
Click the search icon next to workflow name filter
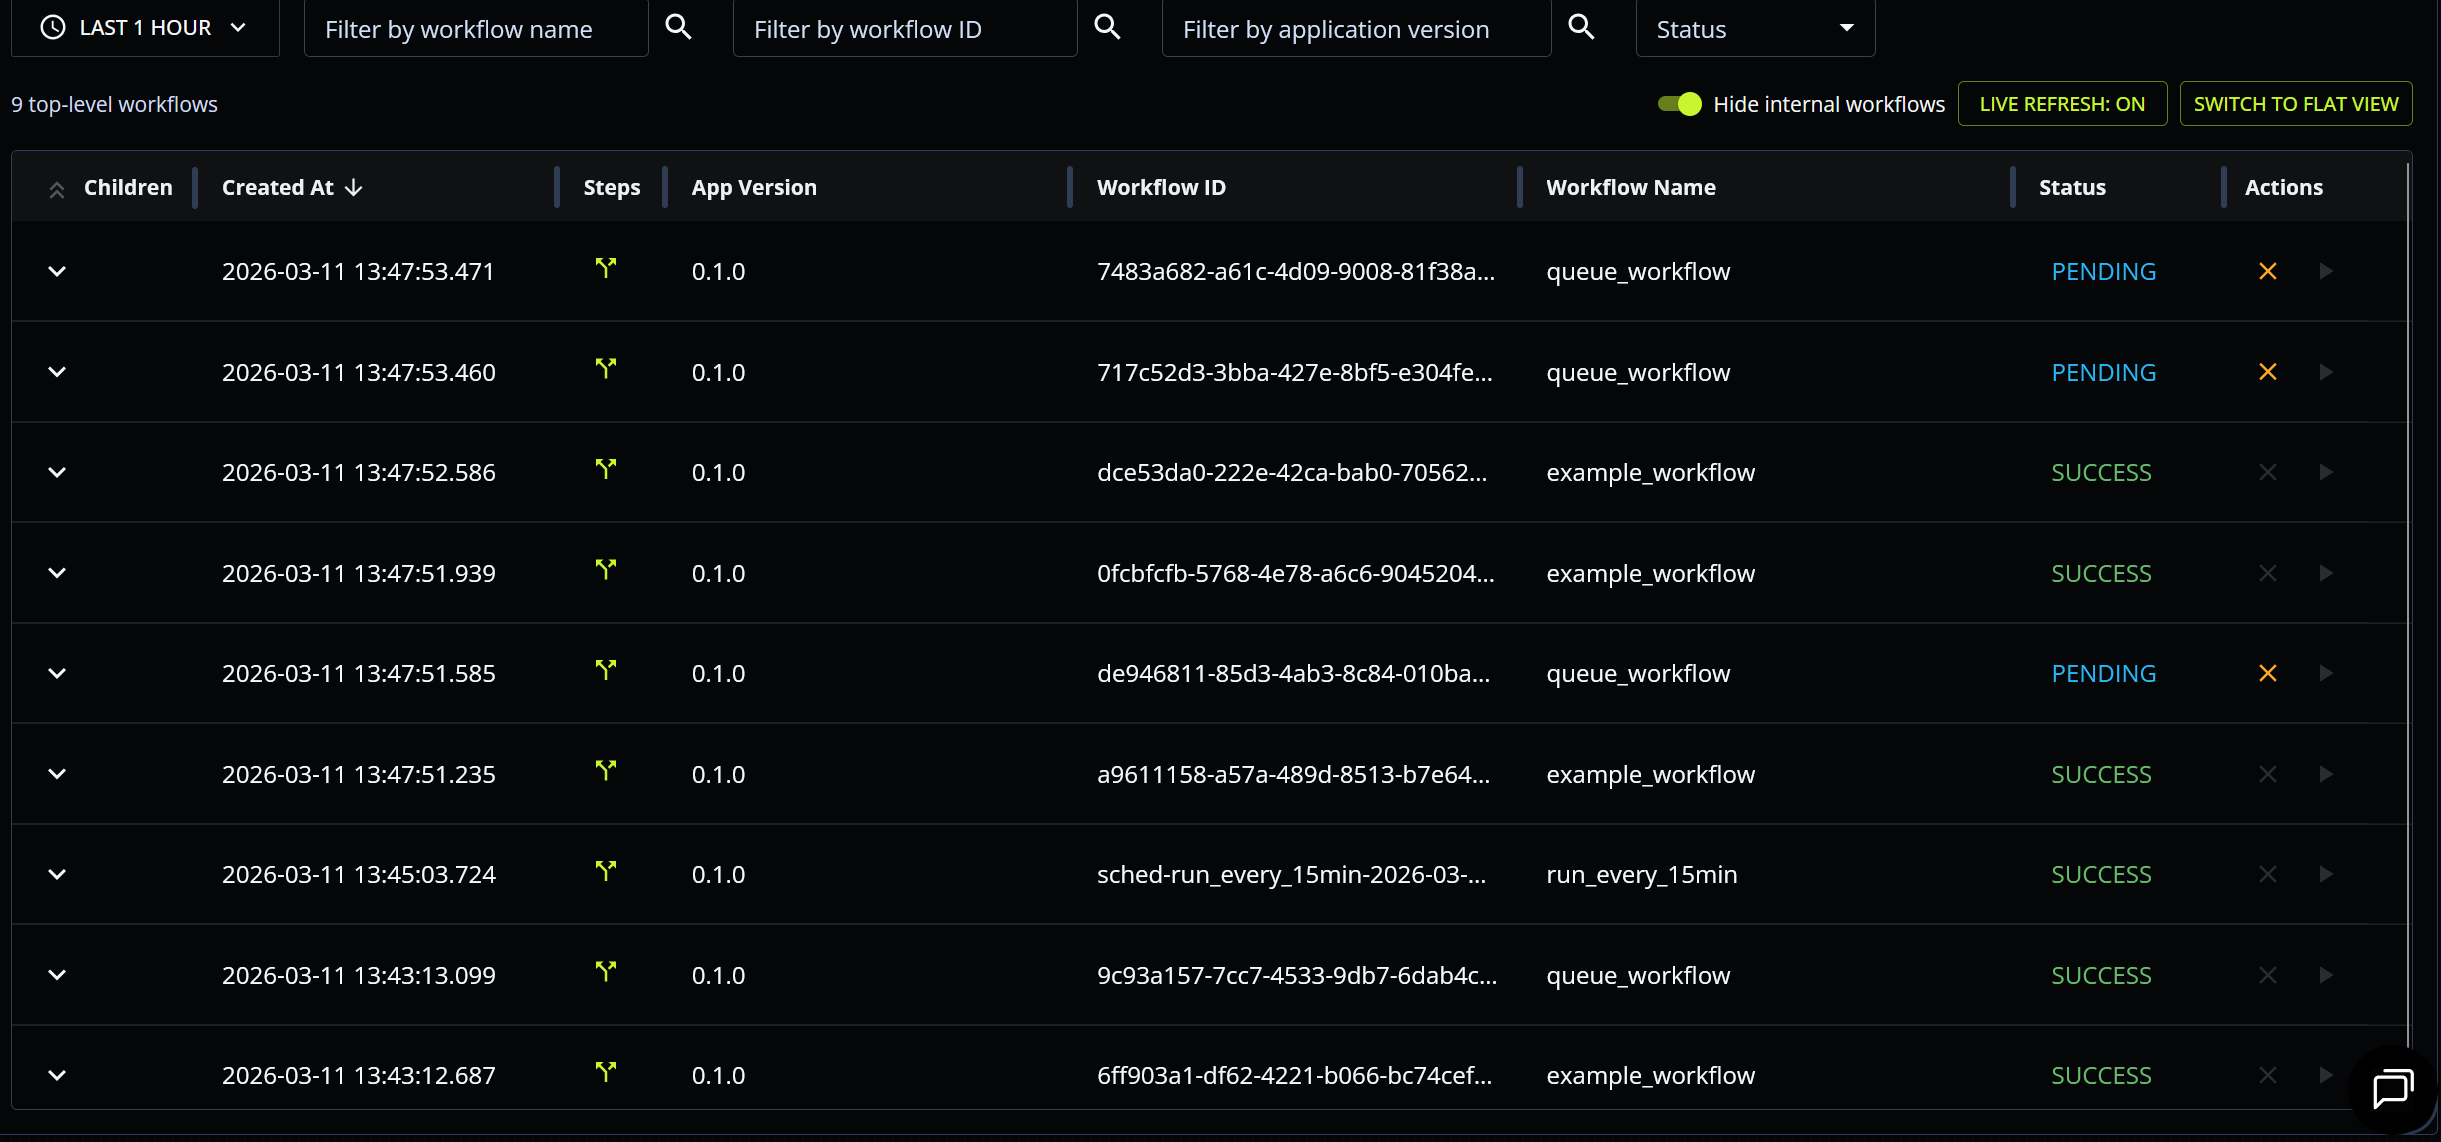coord(679,27)
